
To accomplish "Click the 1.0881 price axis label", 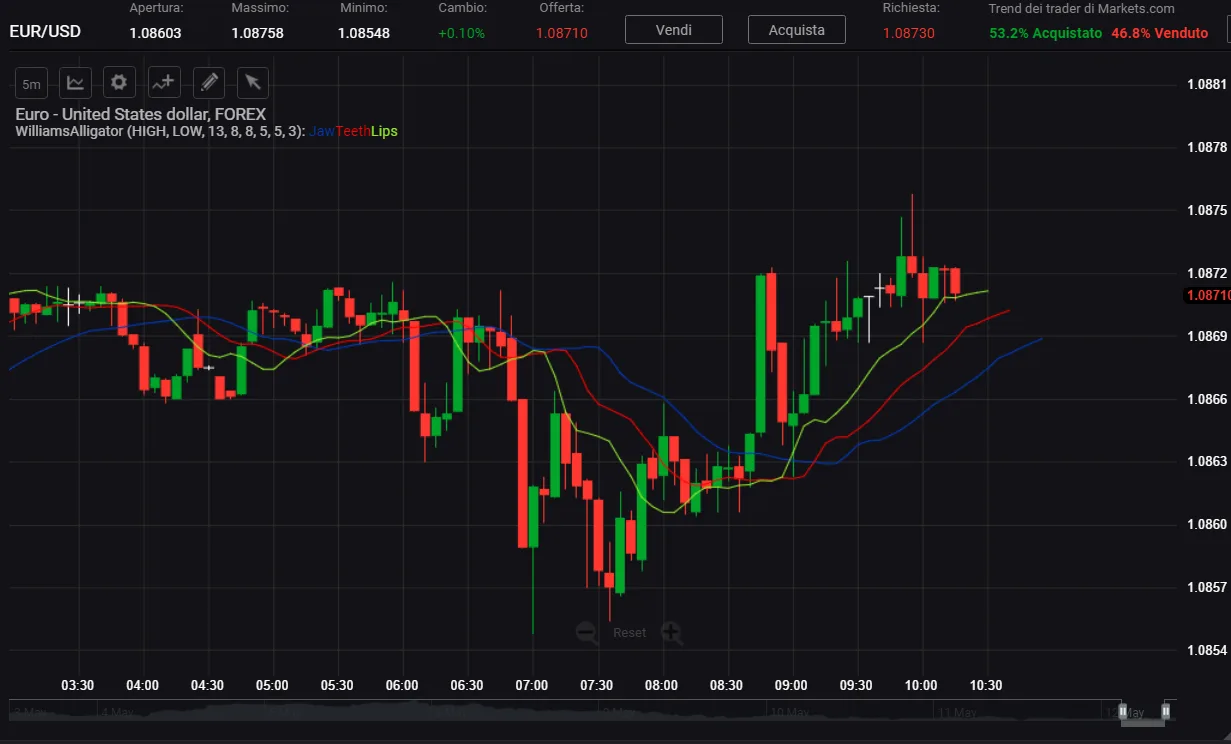I will (x=1206, y=84).
